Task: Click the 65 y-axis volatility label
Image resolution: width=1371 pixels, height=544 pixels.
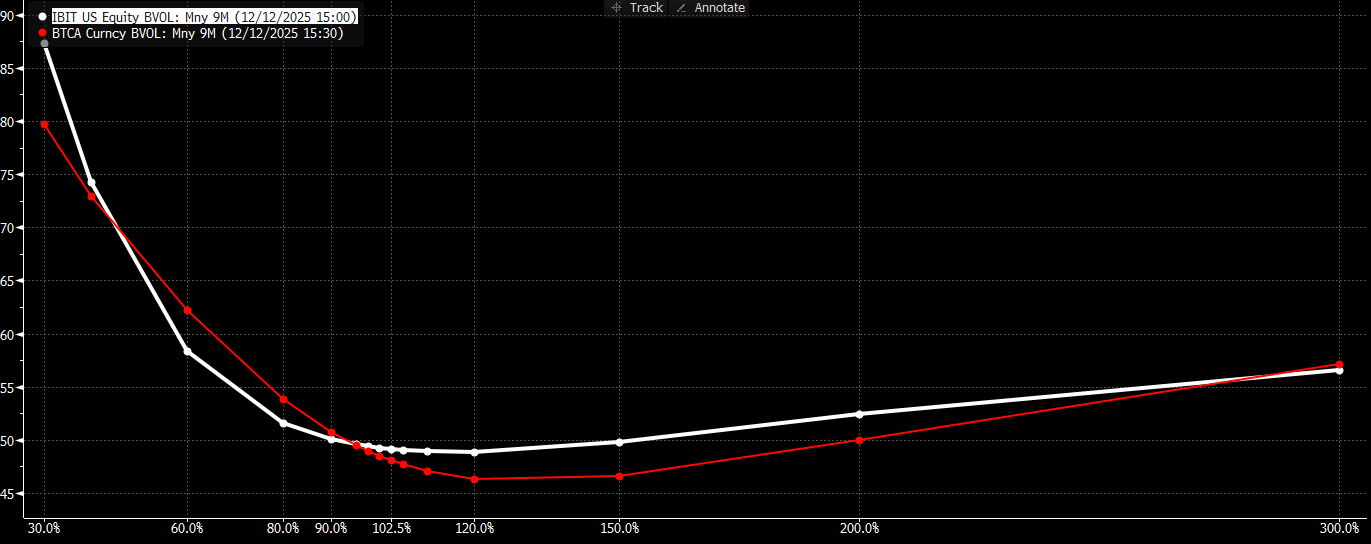Action: point(6,281)
